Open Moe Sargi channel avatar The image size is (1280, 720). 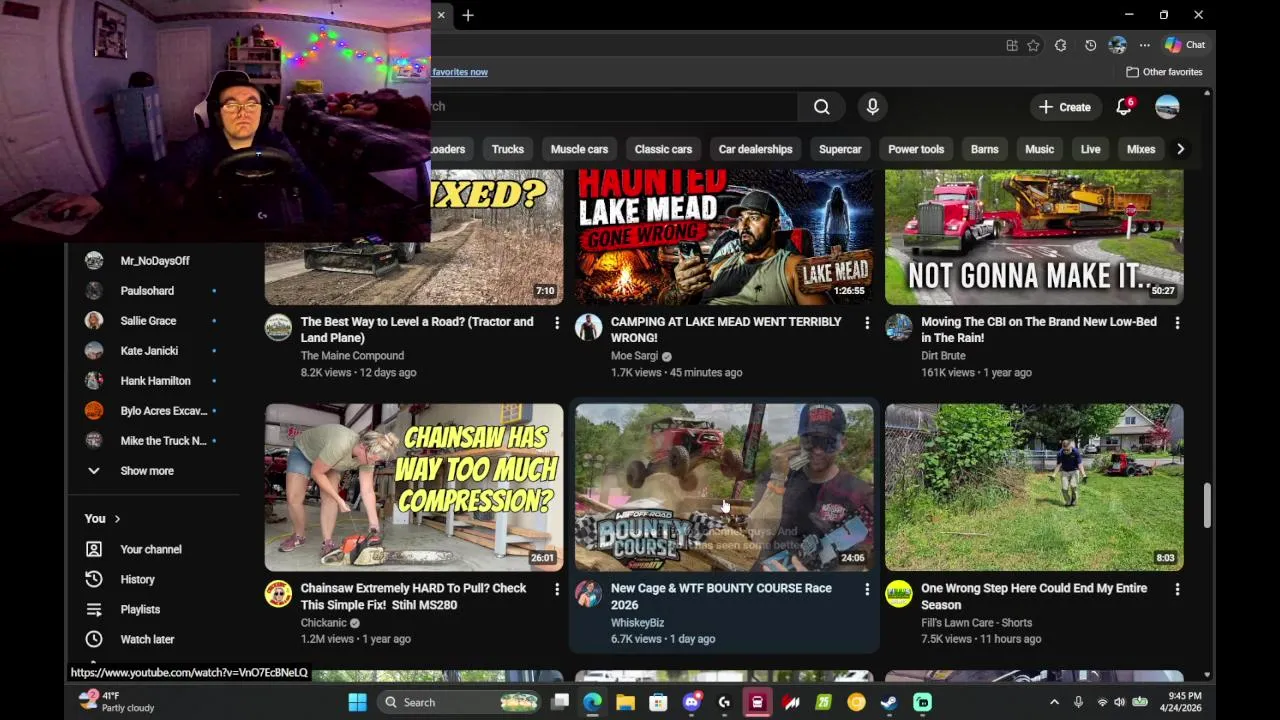588,327
